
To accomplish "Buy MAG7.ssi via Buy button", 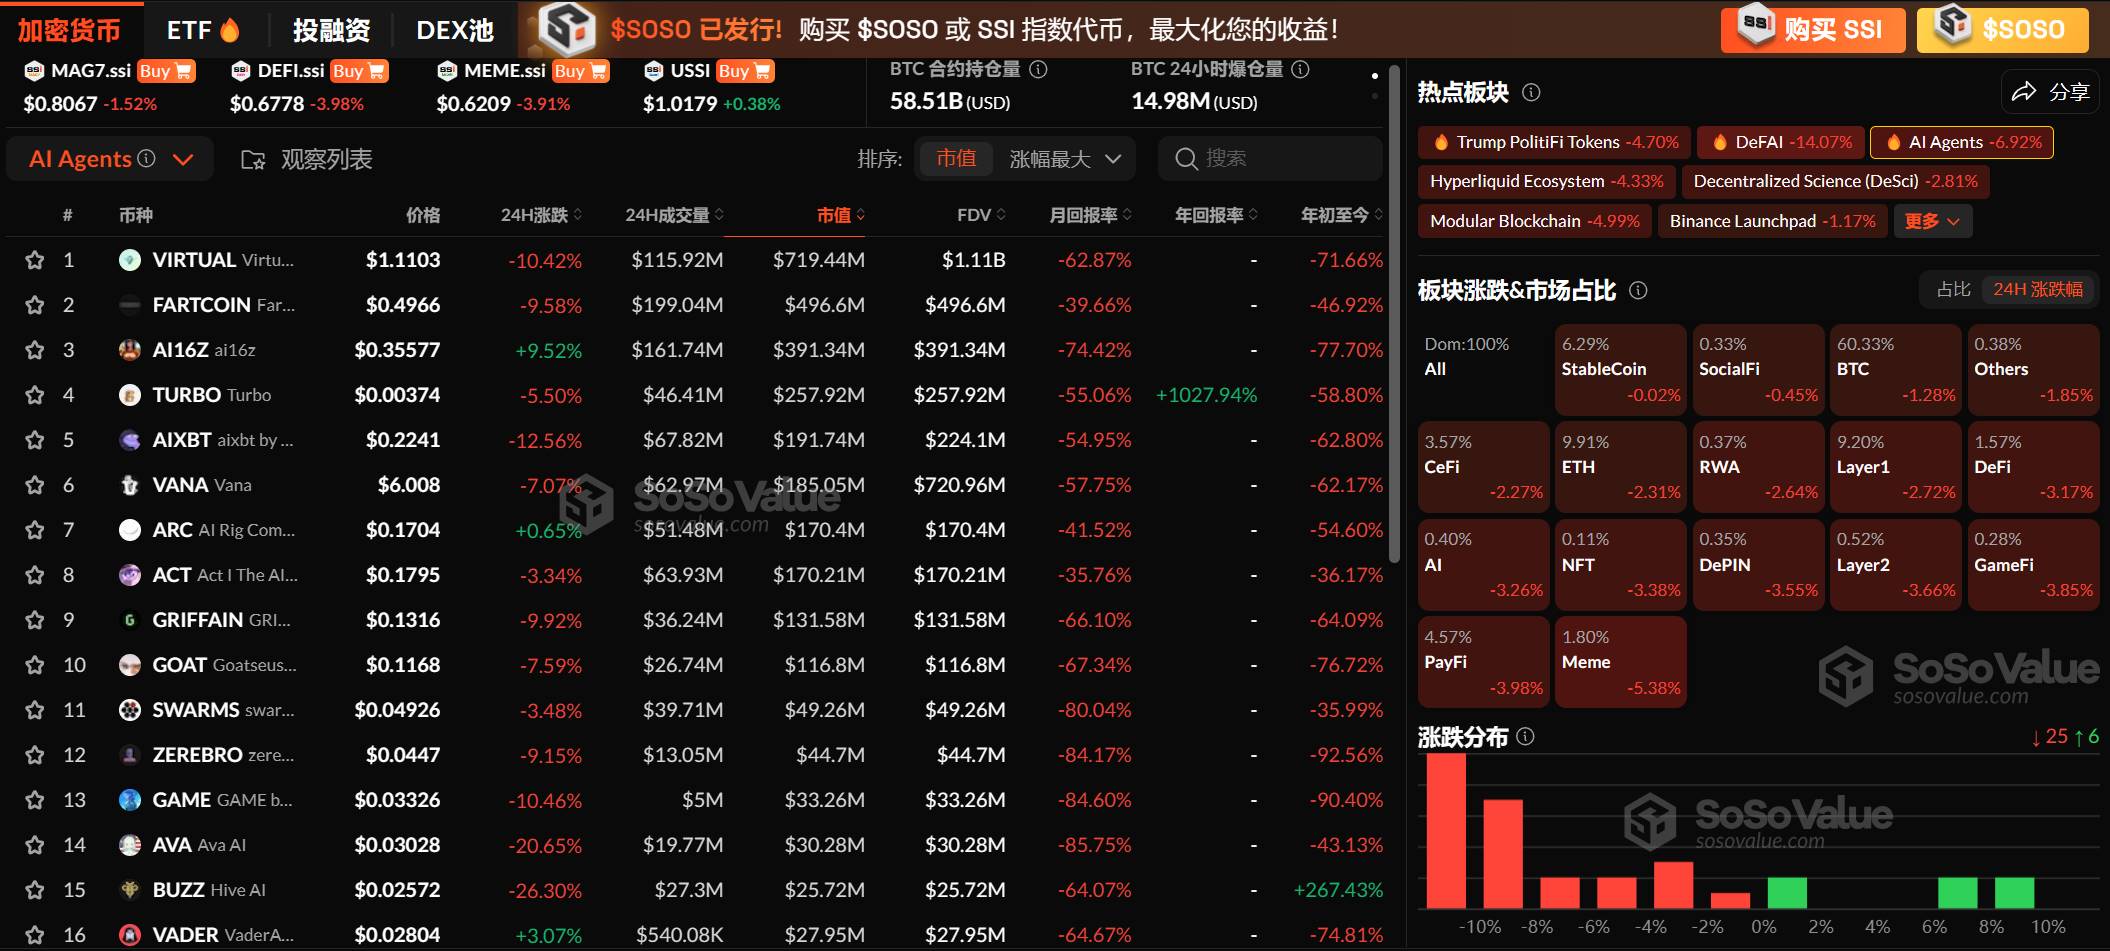I will [x=165, y=71].
